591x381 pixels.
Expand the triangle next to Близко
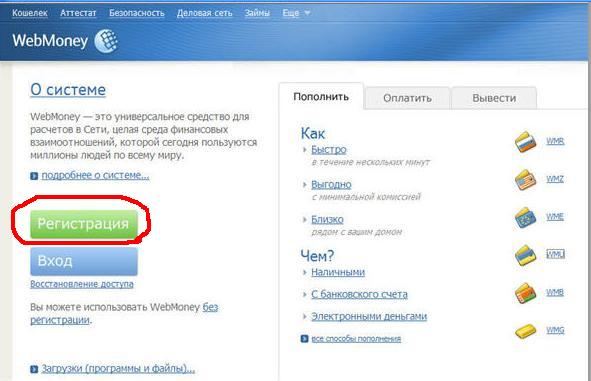[x=305, y=219]
